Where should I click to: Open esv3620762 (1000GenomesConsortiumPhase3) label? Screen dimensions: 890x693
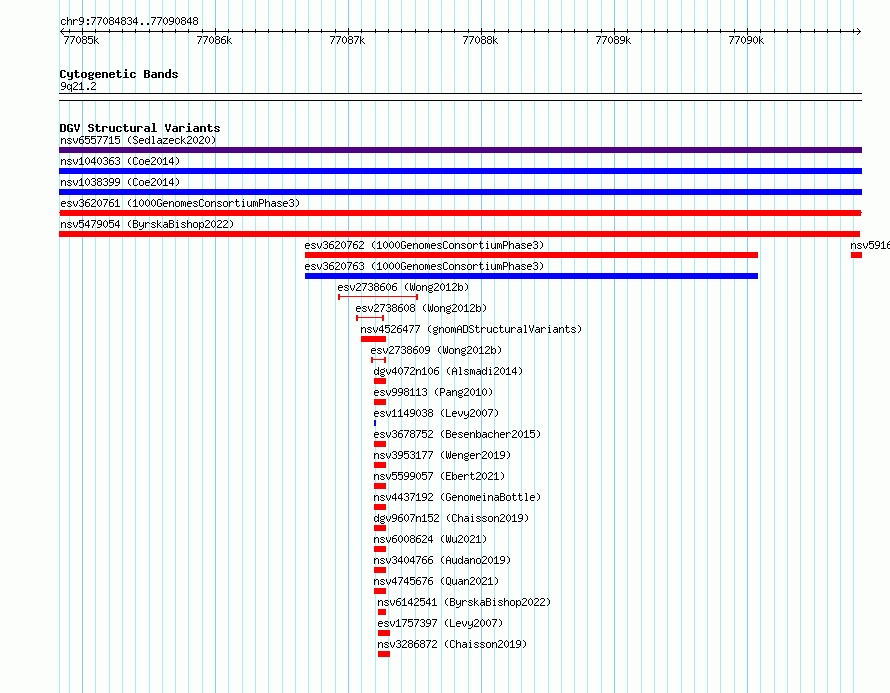point(424,245)
